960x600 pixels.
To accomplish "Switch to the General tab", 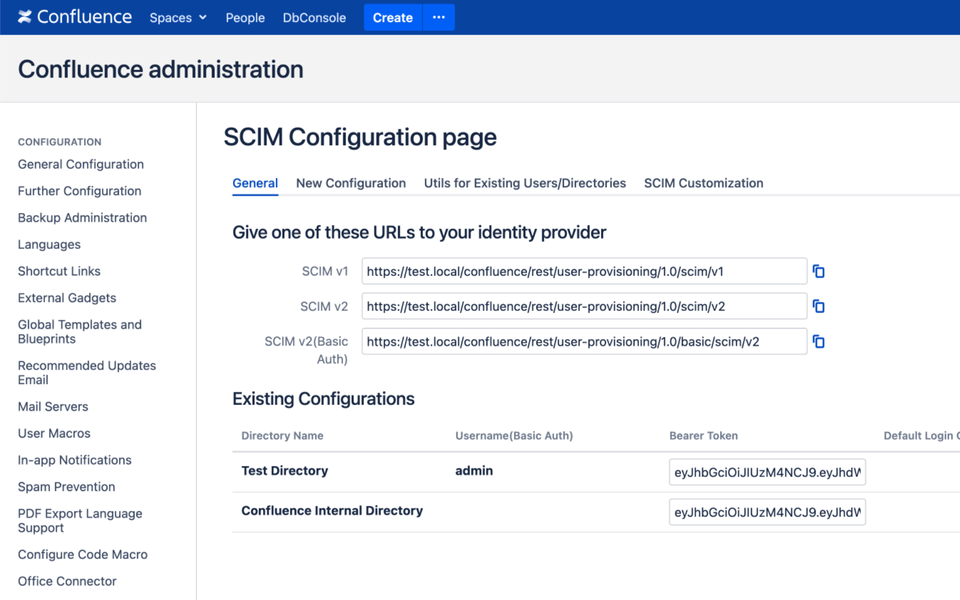I will pyautogui.click(x=255, y=183).
